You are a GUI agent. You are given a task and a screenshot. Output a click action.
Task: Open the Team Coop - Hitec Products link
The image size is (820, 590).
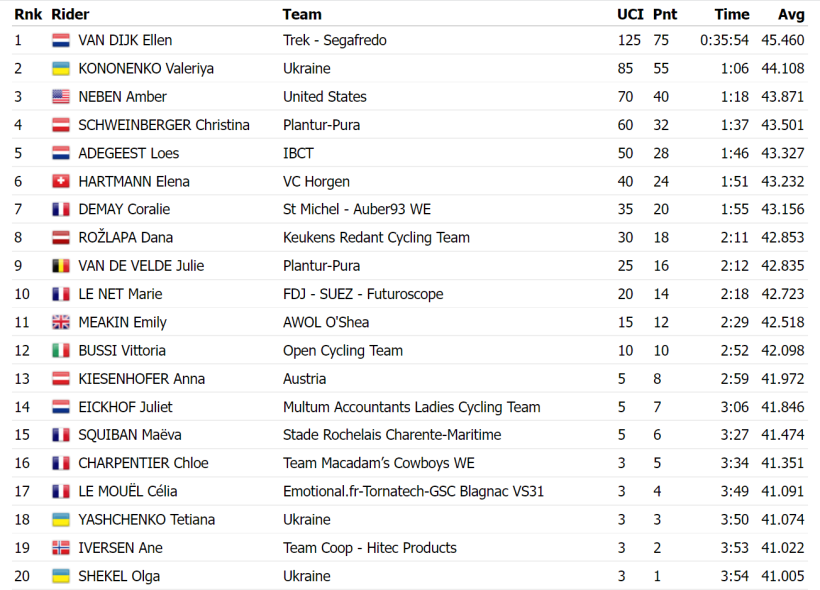pos(370,548)
